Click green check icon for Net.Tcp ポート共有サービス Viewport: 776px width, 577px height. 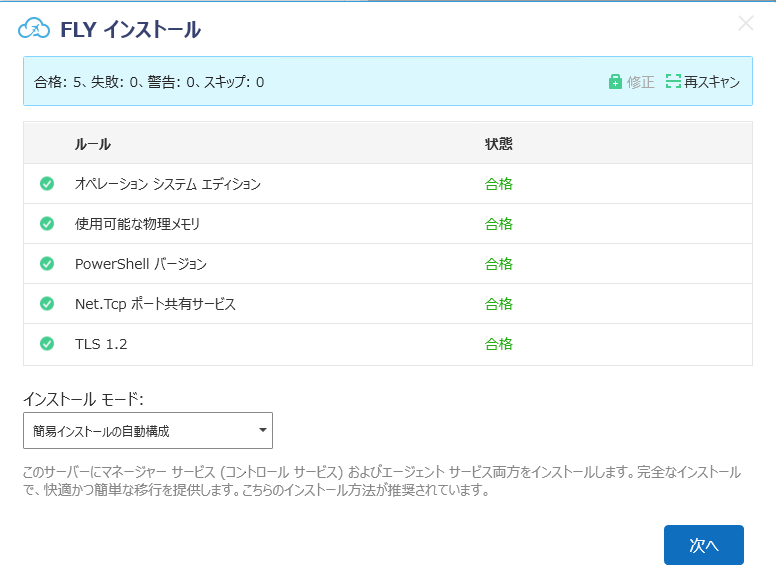(47, 303)
